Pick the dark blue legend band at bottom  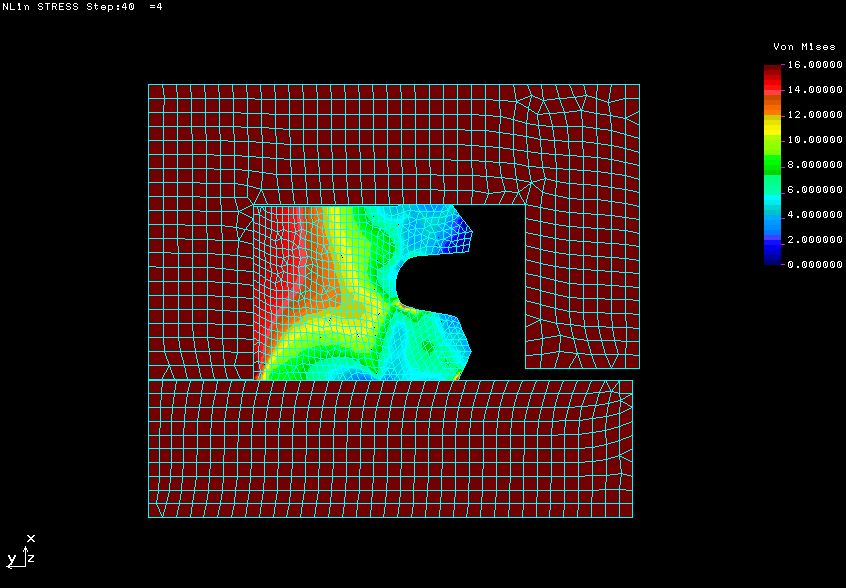[x=772, y=258]
